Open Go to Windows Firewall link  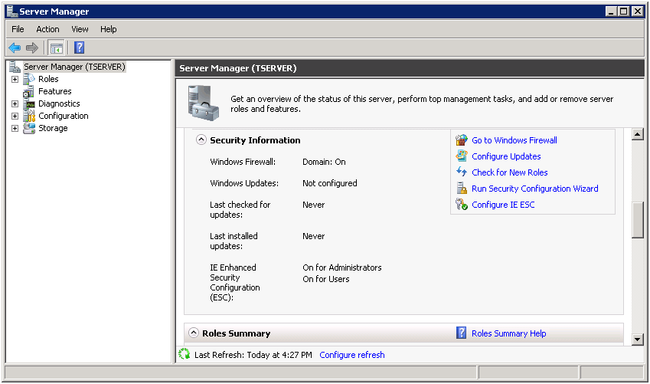coord(514,140)
